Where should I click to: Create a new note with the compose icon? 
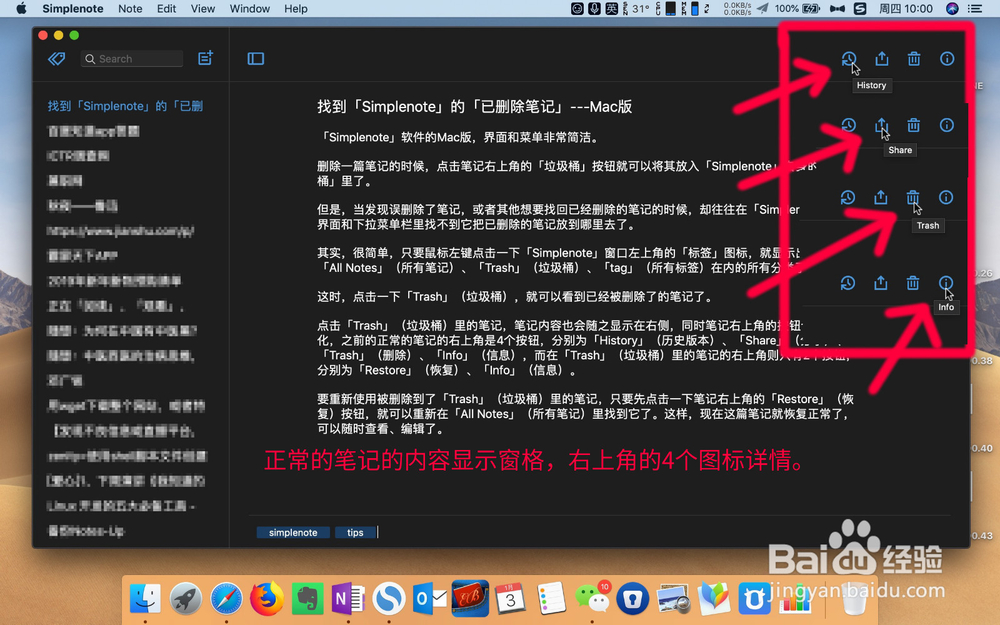[x=205, y=58]
